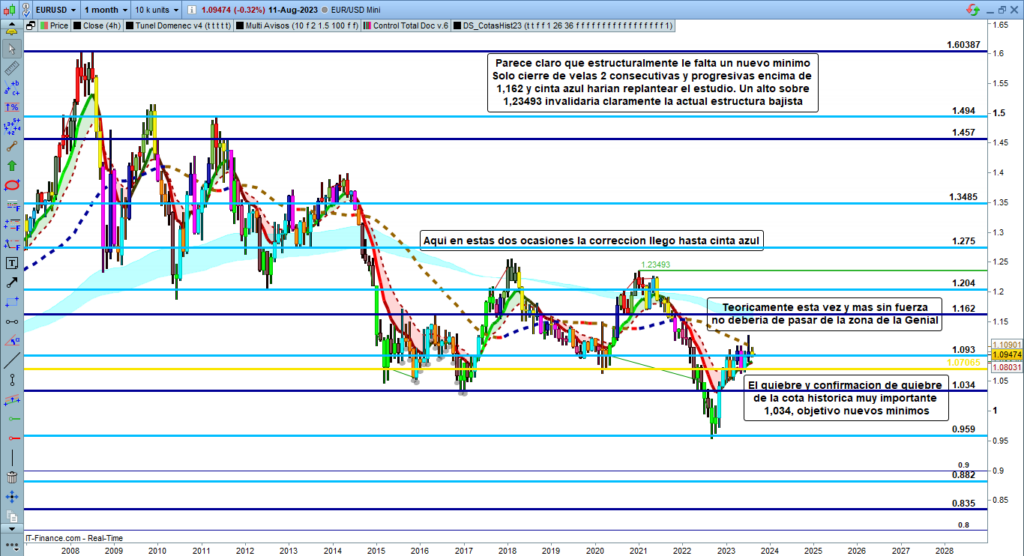Click the DS_CotasHist23 indicator color swatch

coord(457,27)
